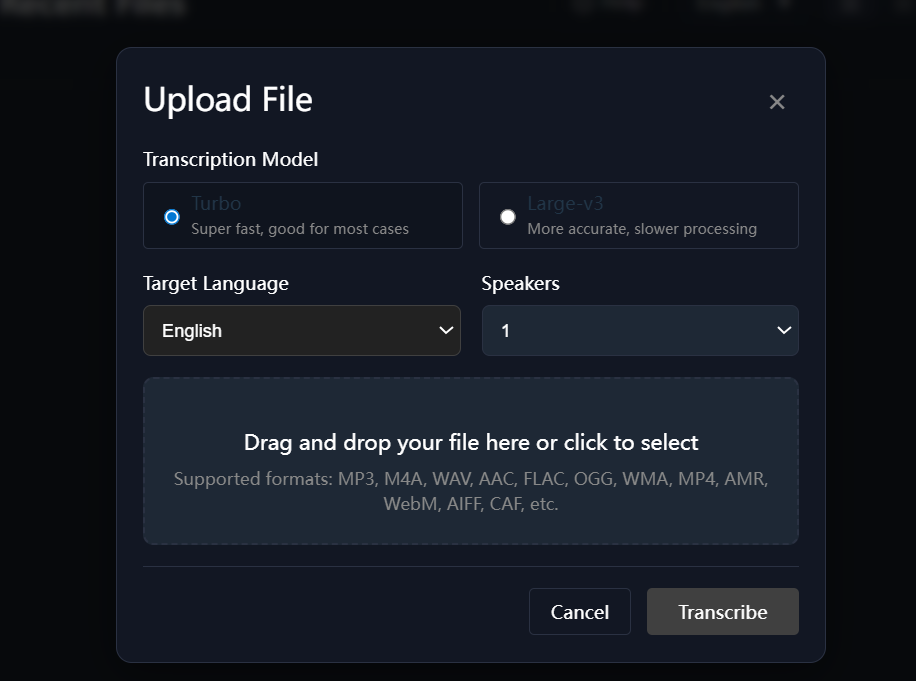Click 'More accurate, slower processing' description
This screenshot has width=916, height=681.
pos(642,229)
